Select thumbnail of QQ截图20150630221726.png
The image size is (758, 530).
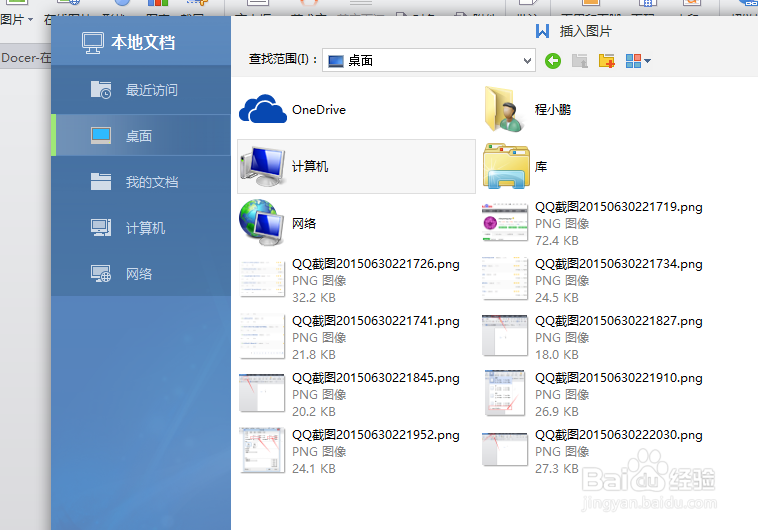click(x=262, y=279)
